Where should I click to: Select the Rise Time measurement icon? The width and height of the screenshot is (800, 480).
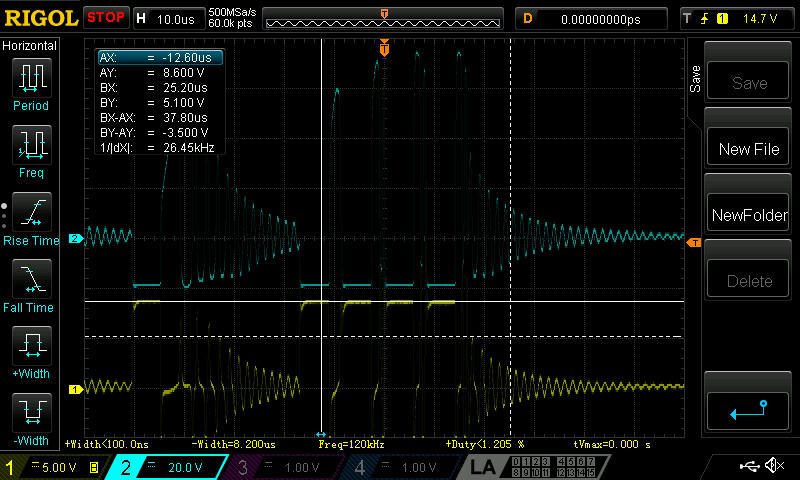click(31, 212)
